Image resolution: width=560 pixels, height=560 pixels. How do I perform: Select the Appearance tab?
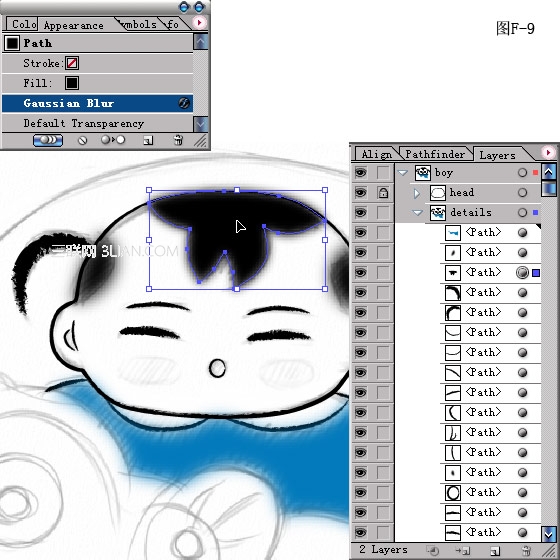click(74, 25)
